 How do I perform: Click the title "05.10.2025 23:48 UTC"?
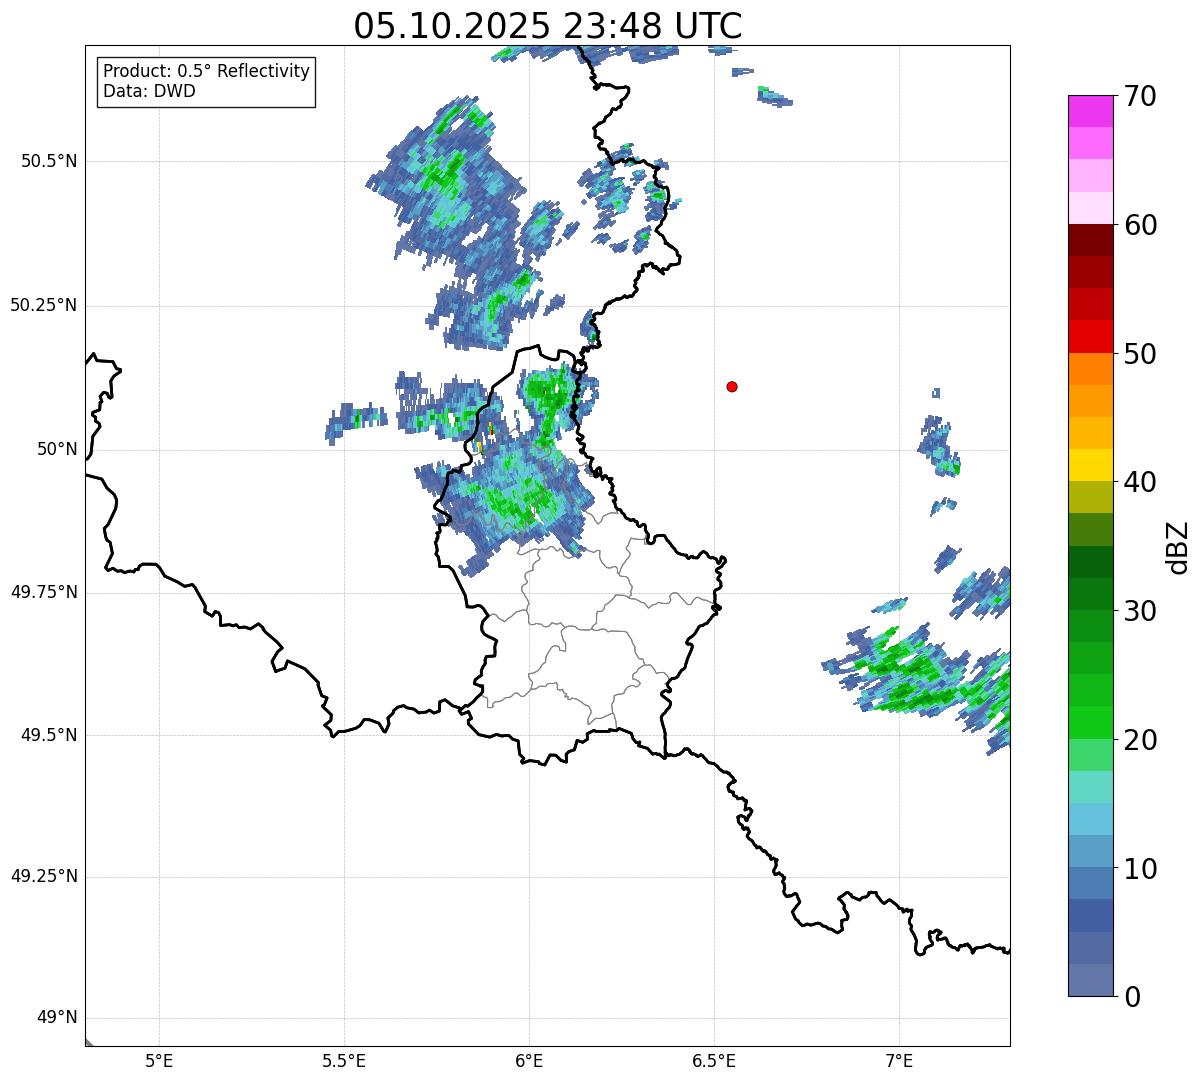click(548, 26)
